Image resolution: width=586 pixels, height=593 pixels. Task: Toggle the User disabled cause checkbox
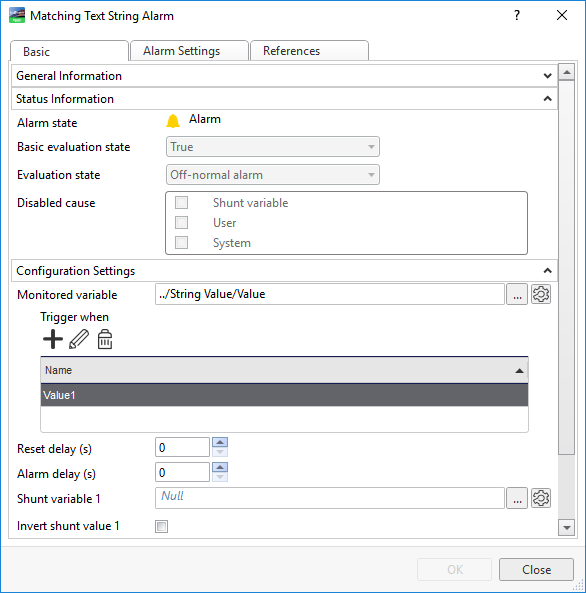[x=182, y=223]
